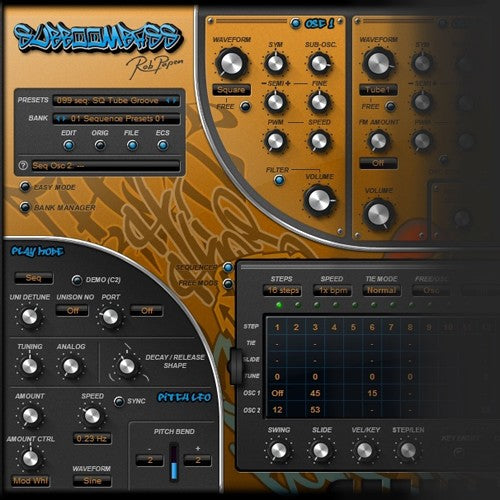500x500 pixels.
Task: Toggle the Sequencer panel LED
Action: [228, 267]
